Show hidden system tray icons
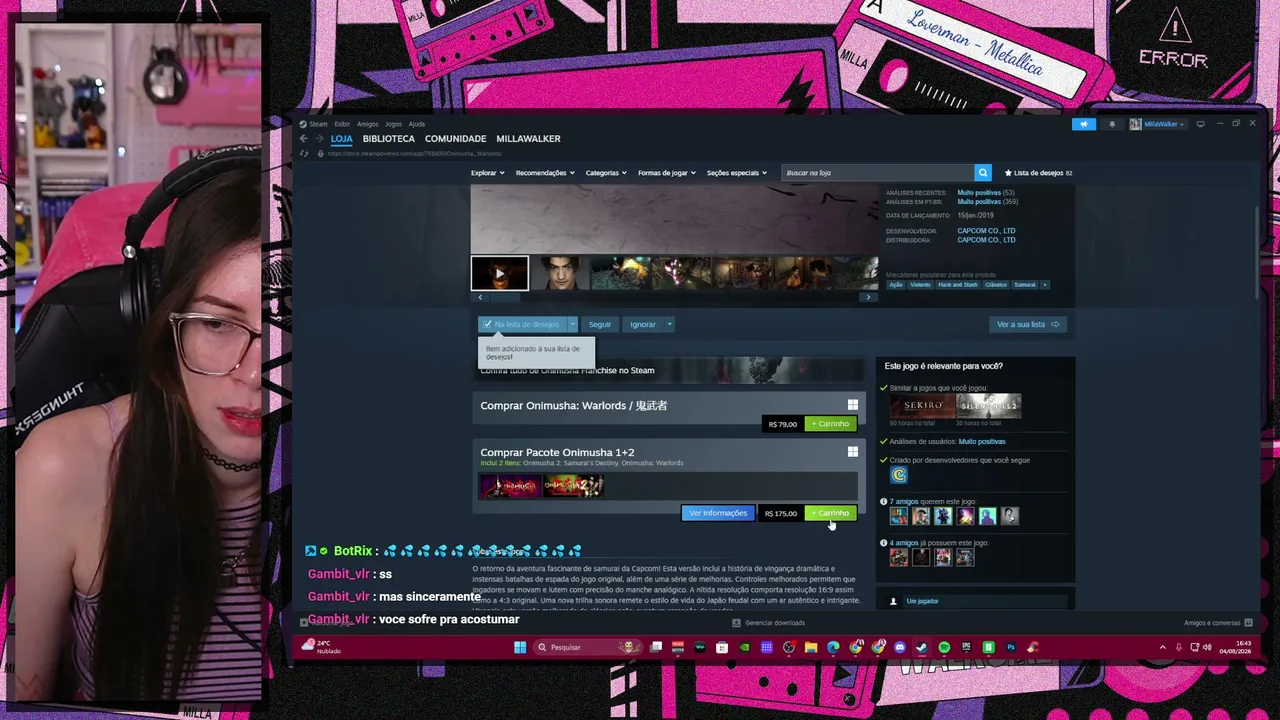Viewport: 1280px width, 720px height. tap(1162, 647)
